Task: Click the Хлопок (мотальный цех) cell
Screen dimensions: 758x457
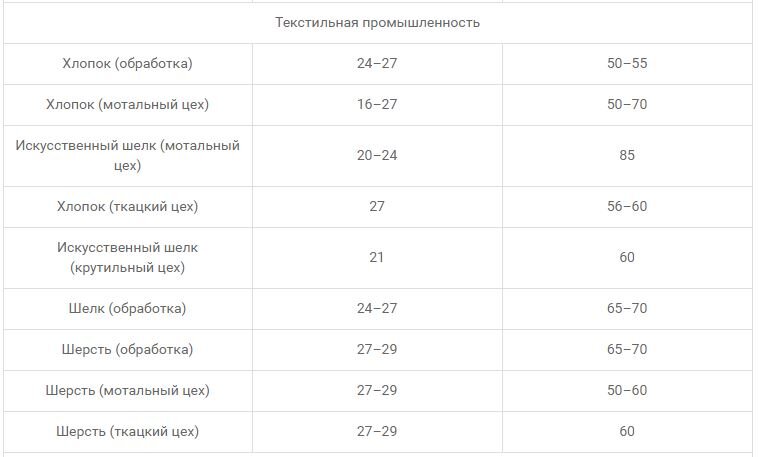Action: point(128,105)
